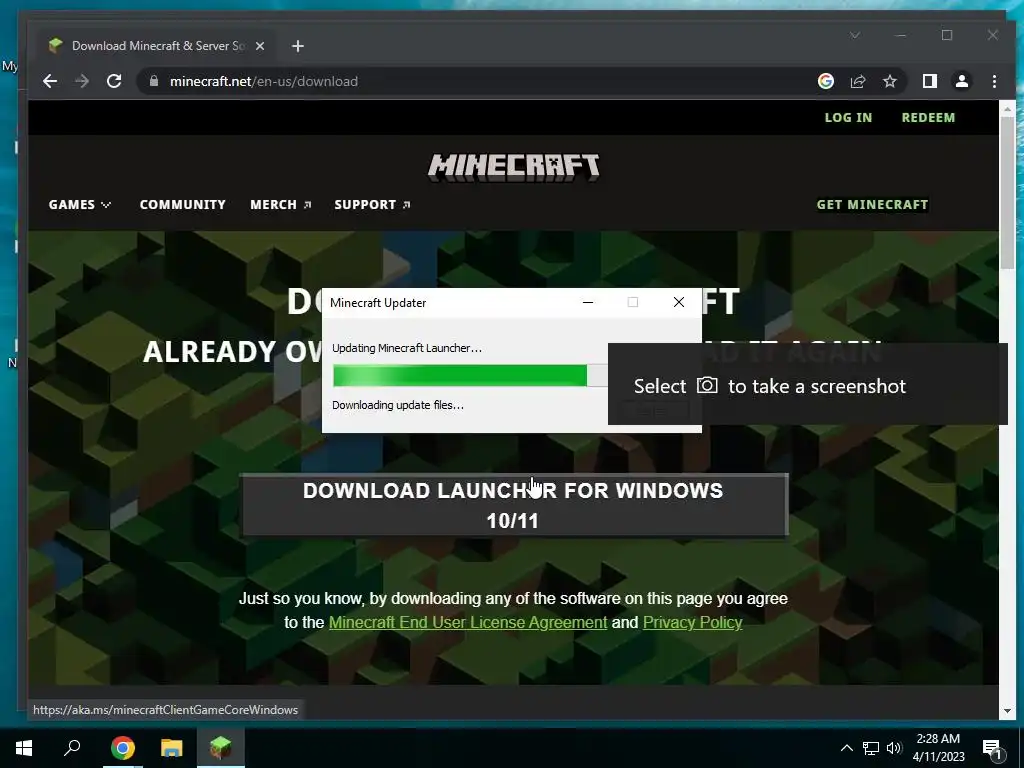
Task: Open the Privacy Policy link
Action: (x=692, y=622)
